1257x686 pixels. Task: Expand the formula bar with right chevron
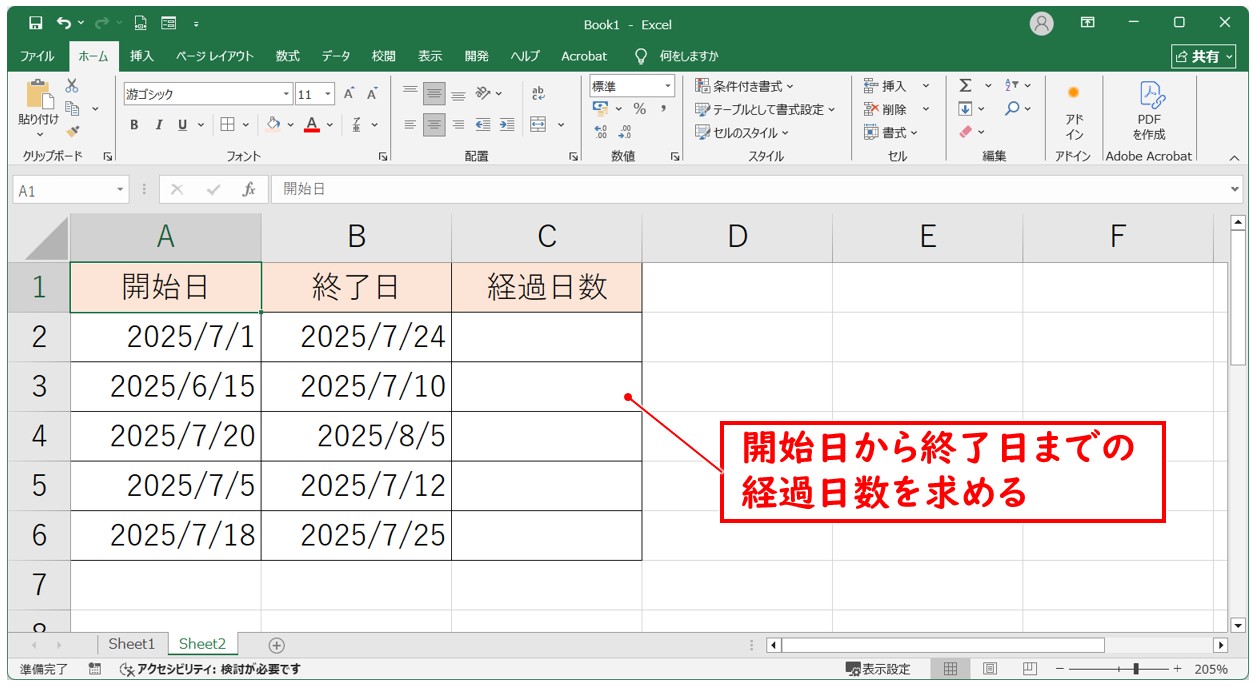pyautogui.click(x=1235, y=189)
